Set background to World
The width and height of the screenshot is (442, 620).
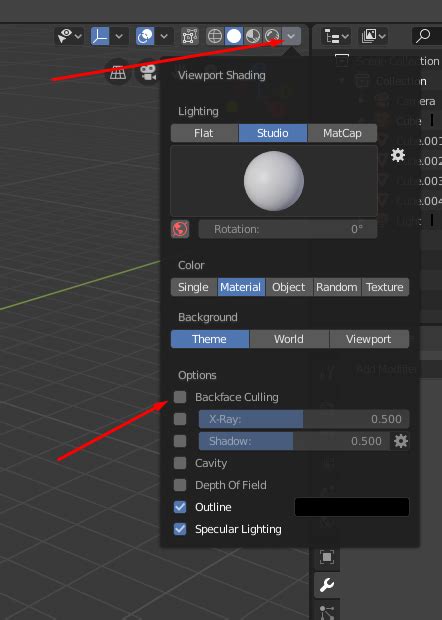tap(289, 339)
